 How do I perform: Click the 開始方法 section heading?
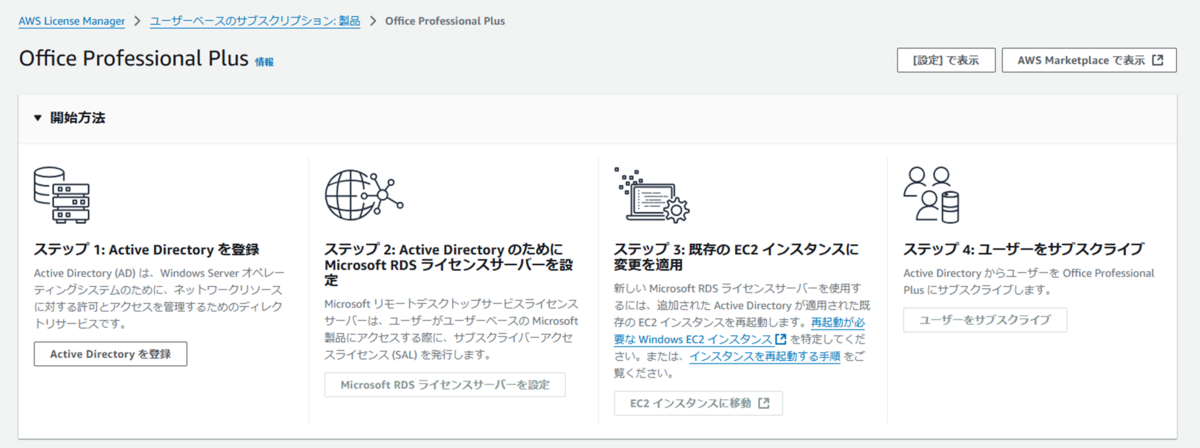click(x=78, y=118)
